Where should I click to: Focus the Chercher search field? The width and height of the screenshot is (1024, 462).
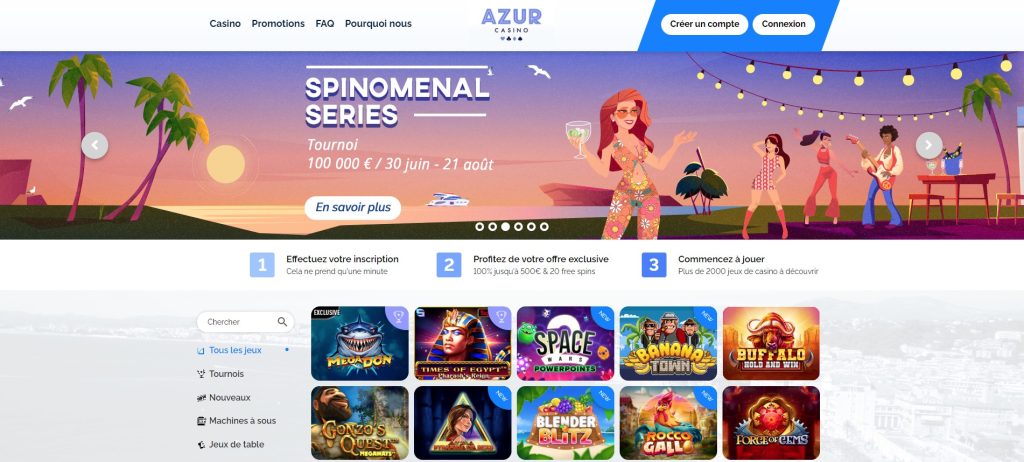tap(246, 322)
